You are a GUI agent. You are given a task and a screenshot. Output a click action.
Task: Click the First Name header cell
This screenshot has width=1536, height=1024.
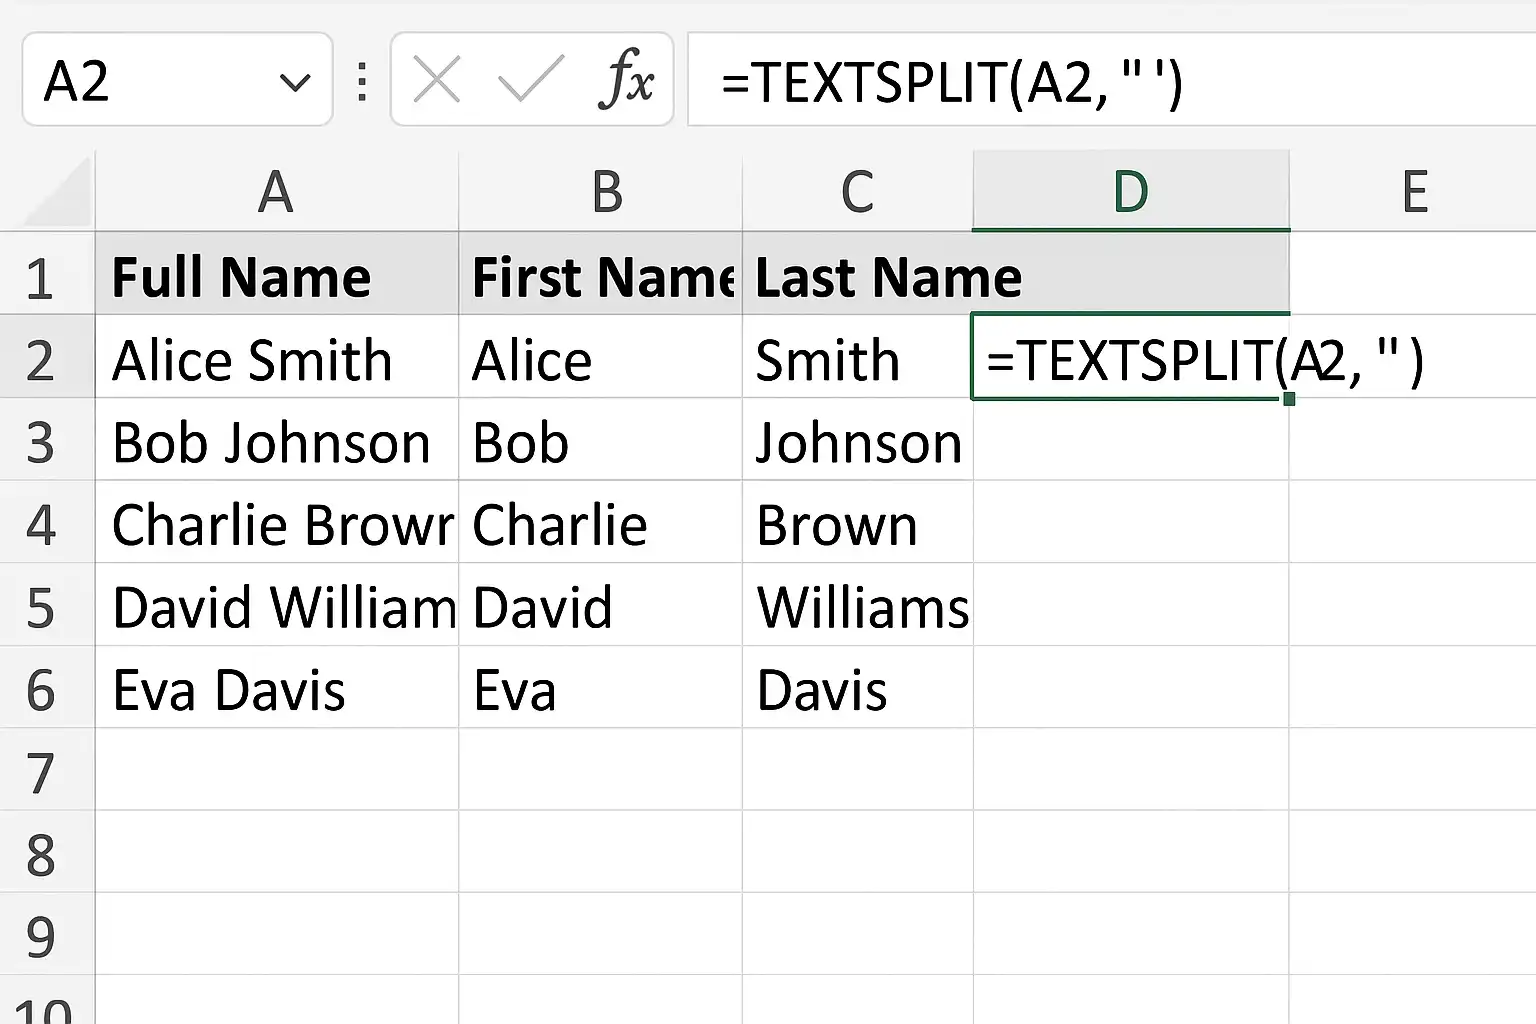pyautogui.click(x=600, y=275)
